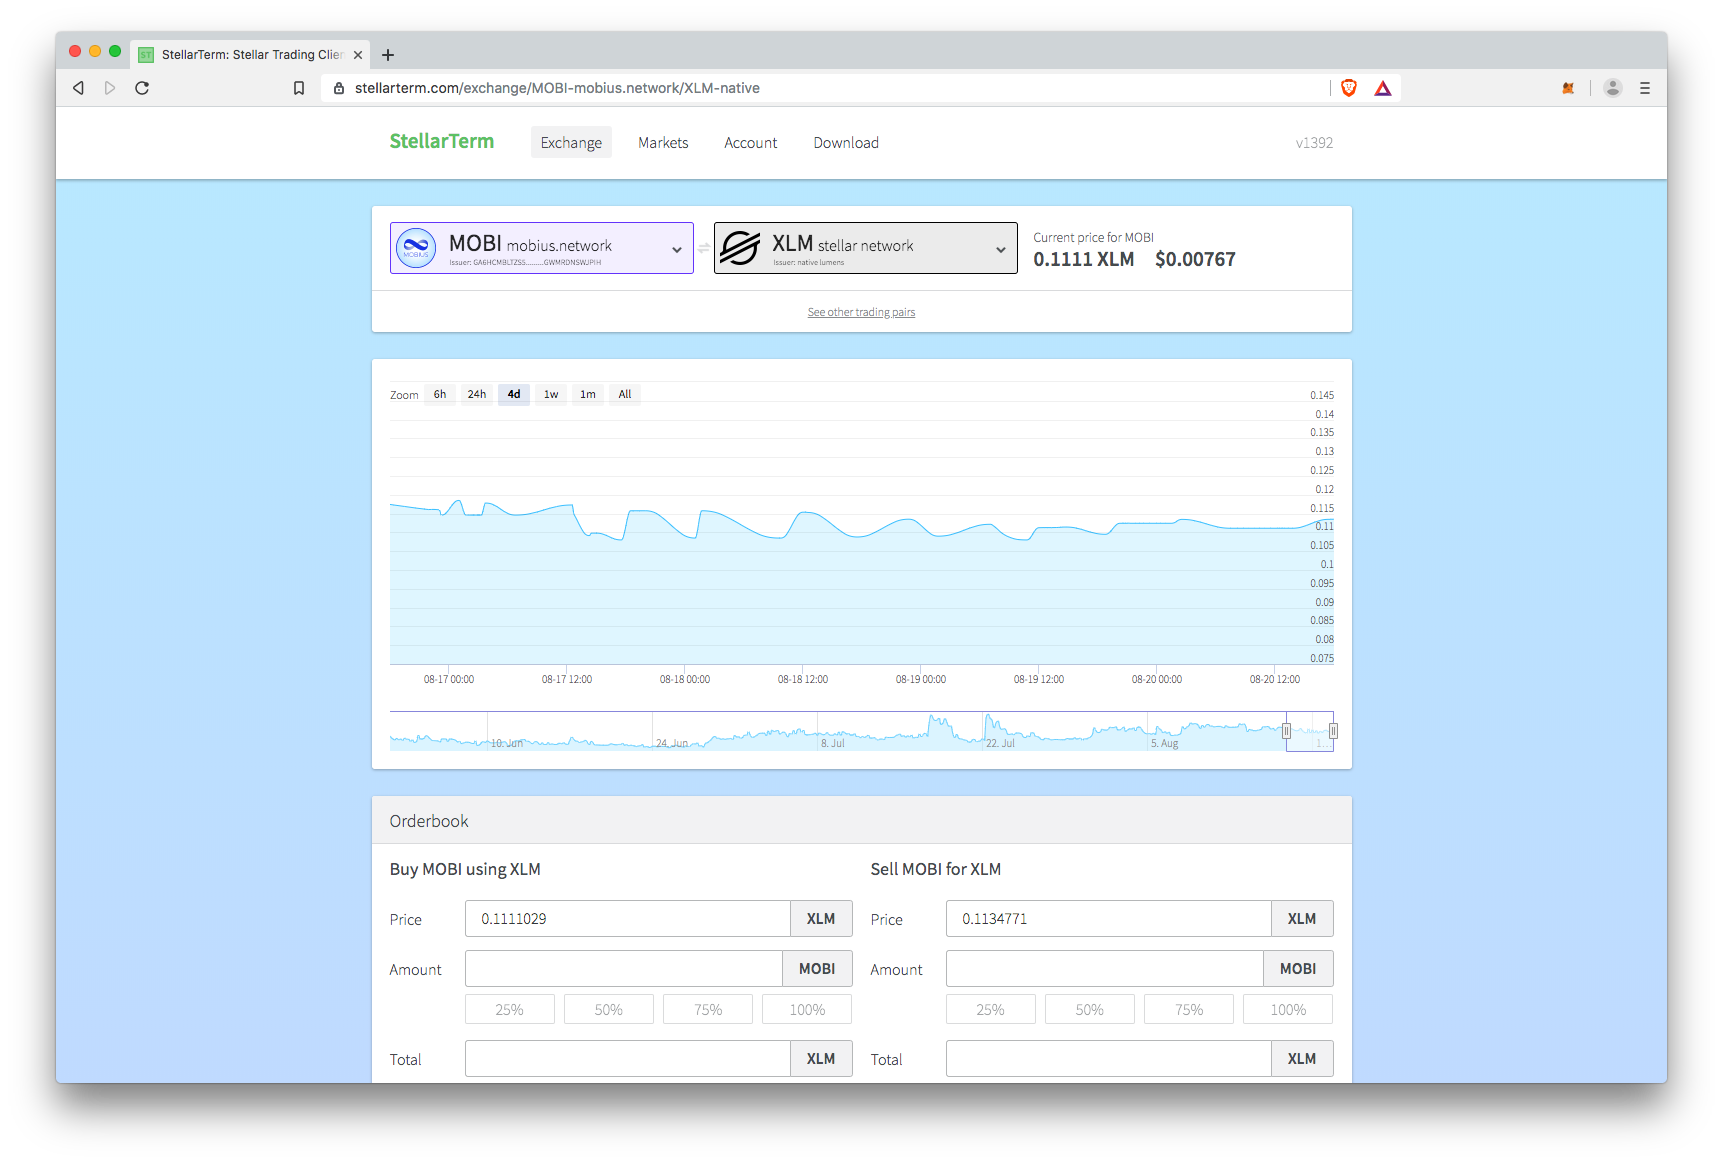1723x1163 pixels.
Task: Bookmark this page using the bookmark icon
Action: (x=299, y=88)
